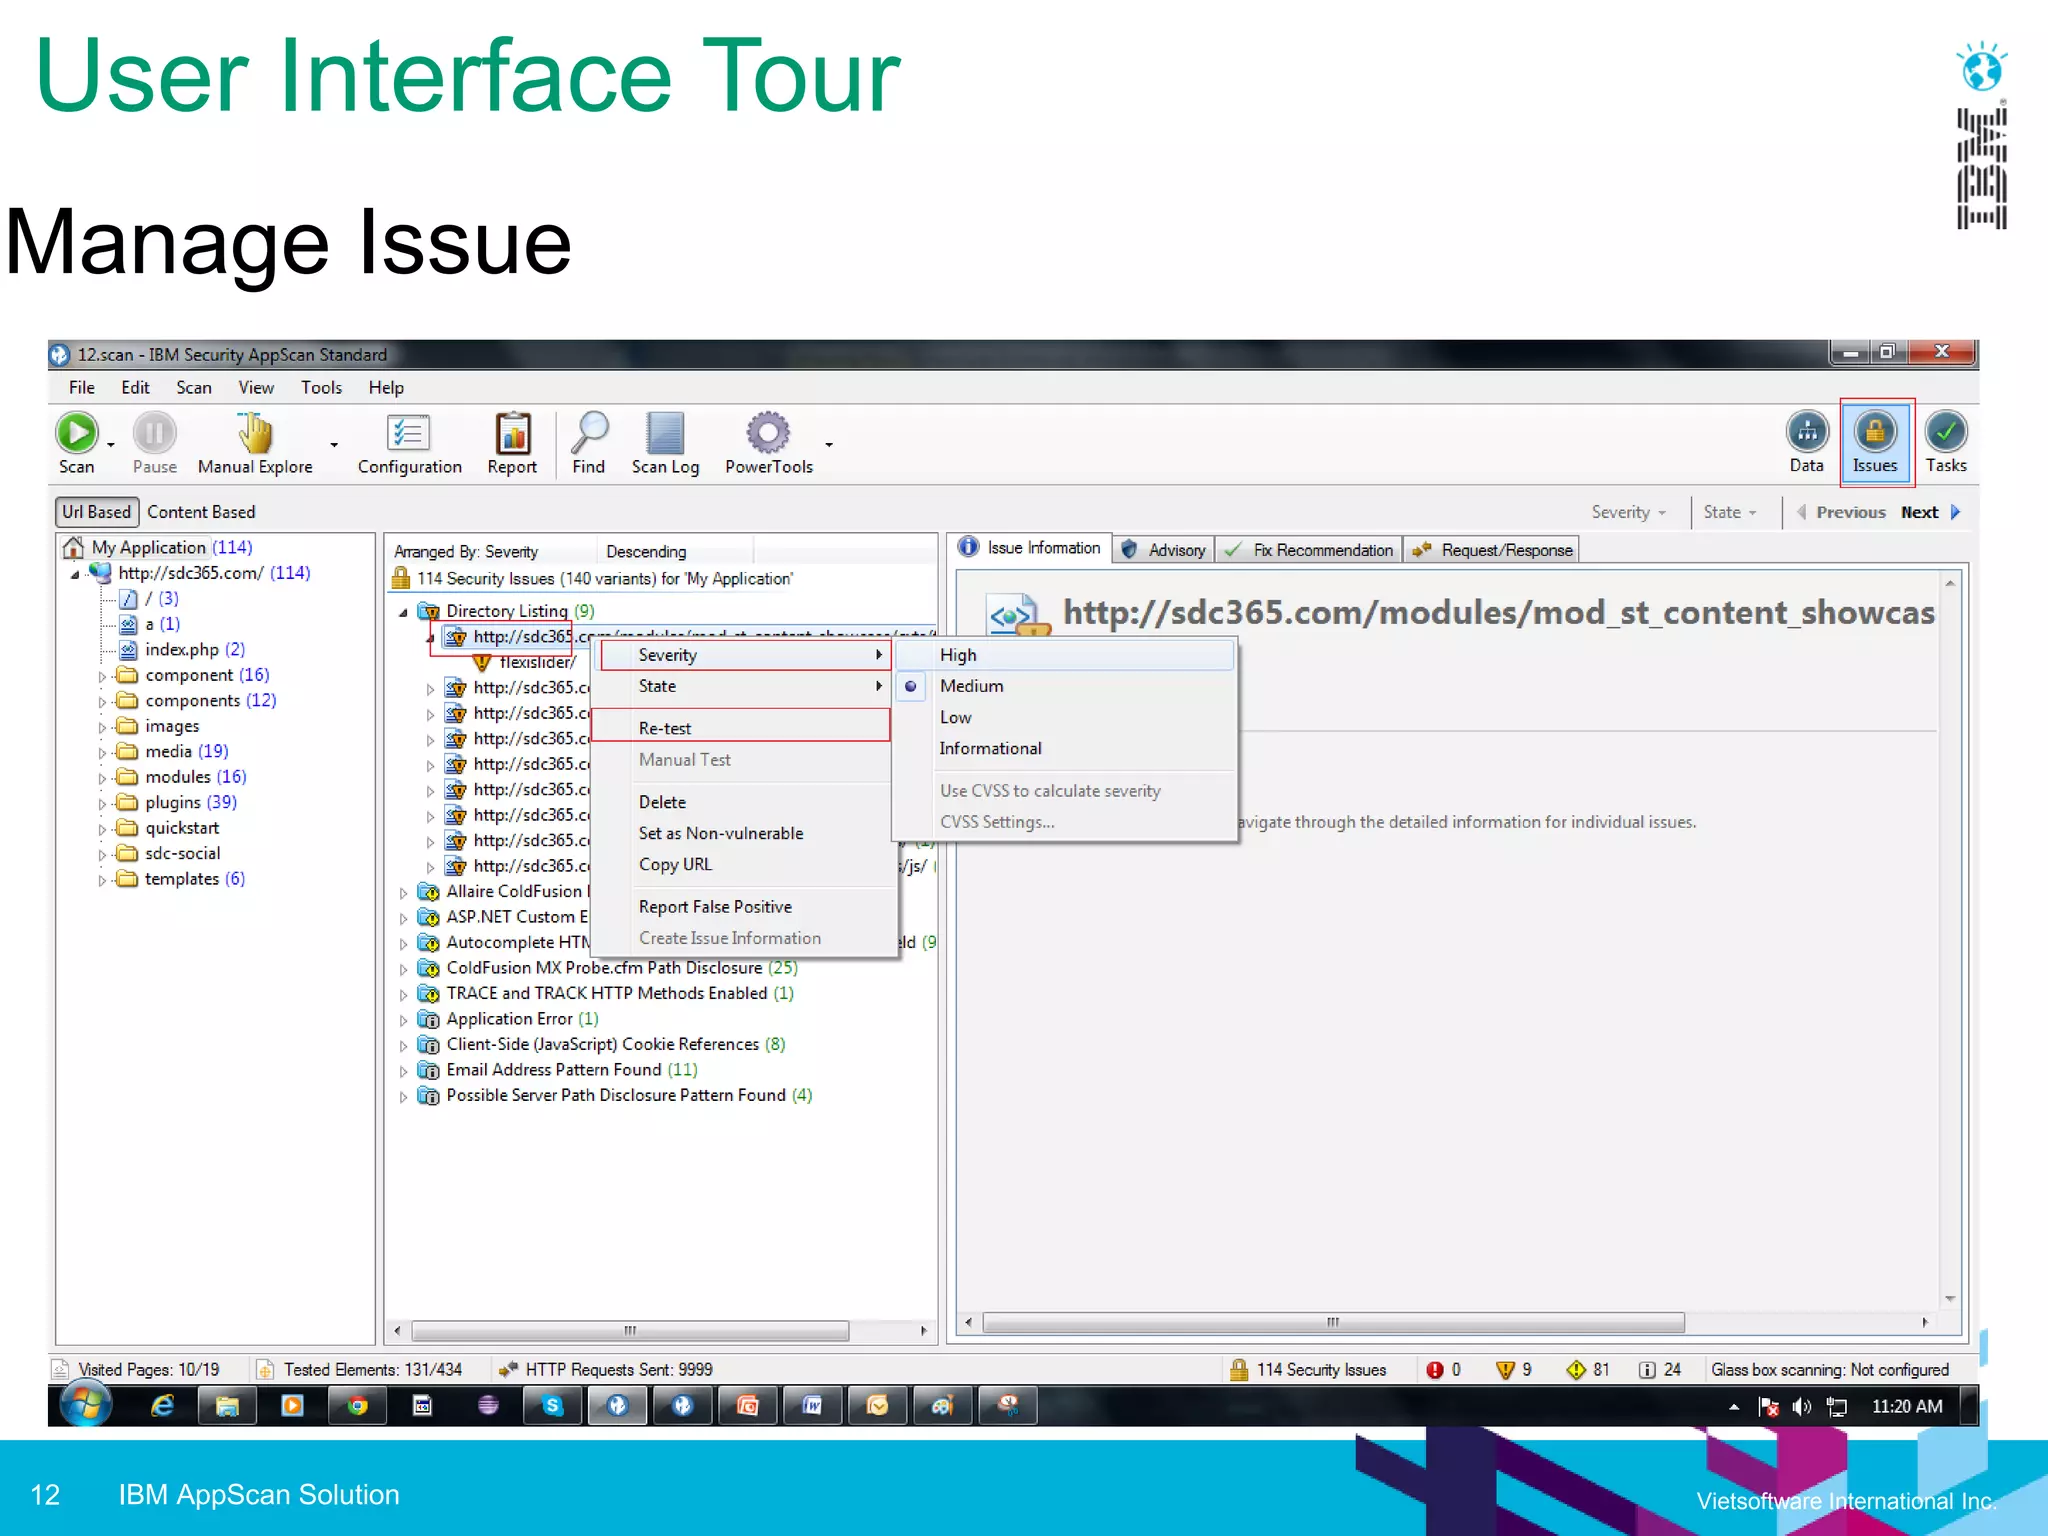Click Application Error info icon
The width and height of the screenshot is (2048, 1536).
click(428, 1019)
